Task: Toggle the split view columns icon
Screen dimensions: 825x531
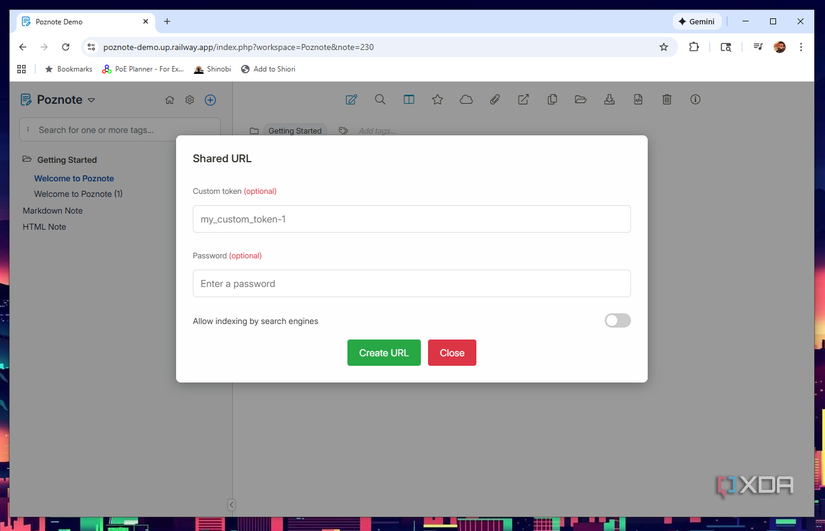Action: tap(409, 99)
